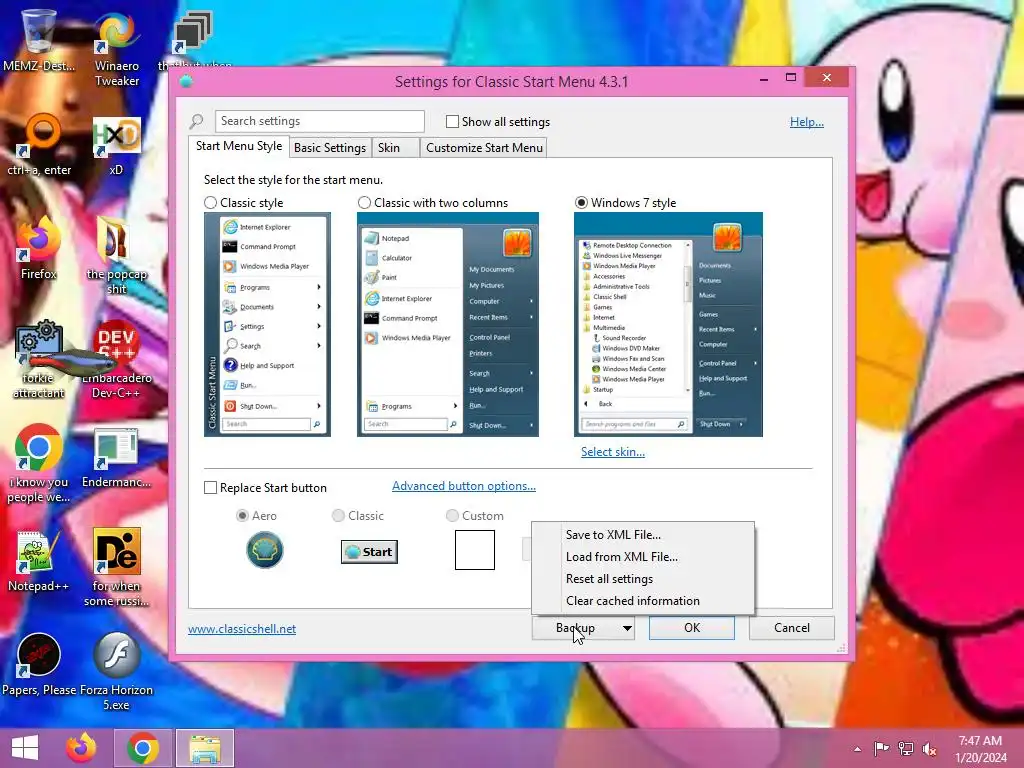Select the 'Windows 7 style' radio button
Viewport: 1024px width, 768px height.
(x=581, y=202)
